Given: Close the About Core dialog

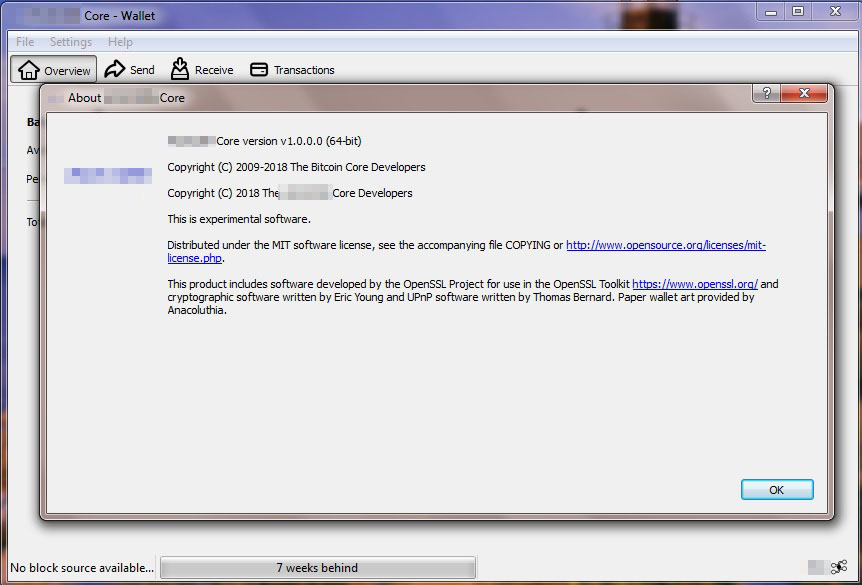Looking at the screenshot, I should [804, 93].
